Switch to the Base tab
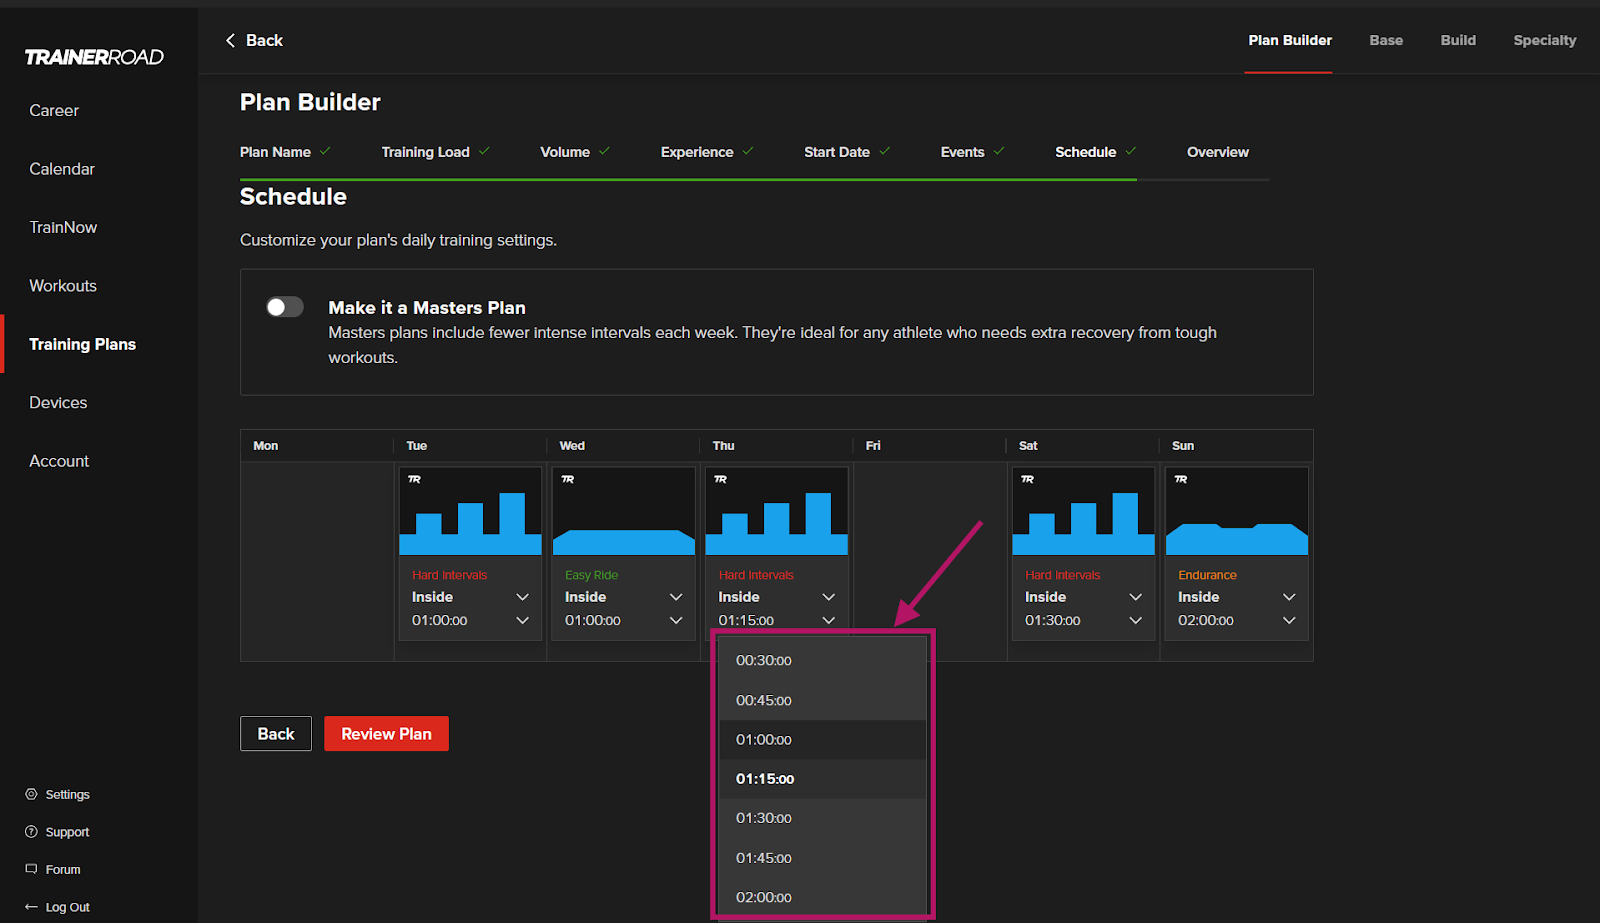This screenshot has height=923, width=1600. pos(1386,40)
